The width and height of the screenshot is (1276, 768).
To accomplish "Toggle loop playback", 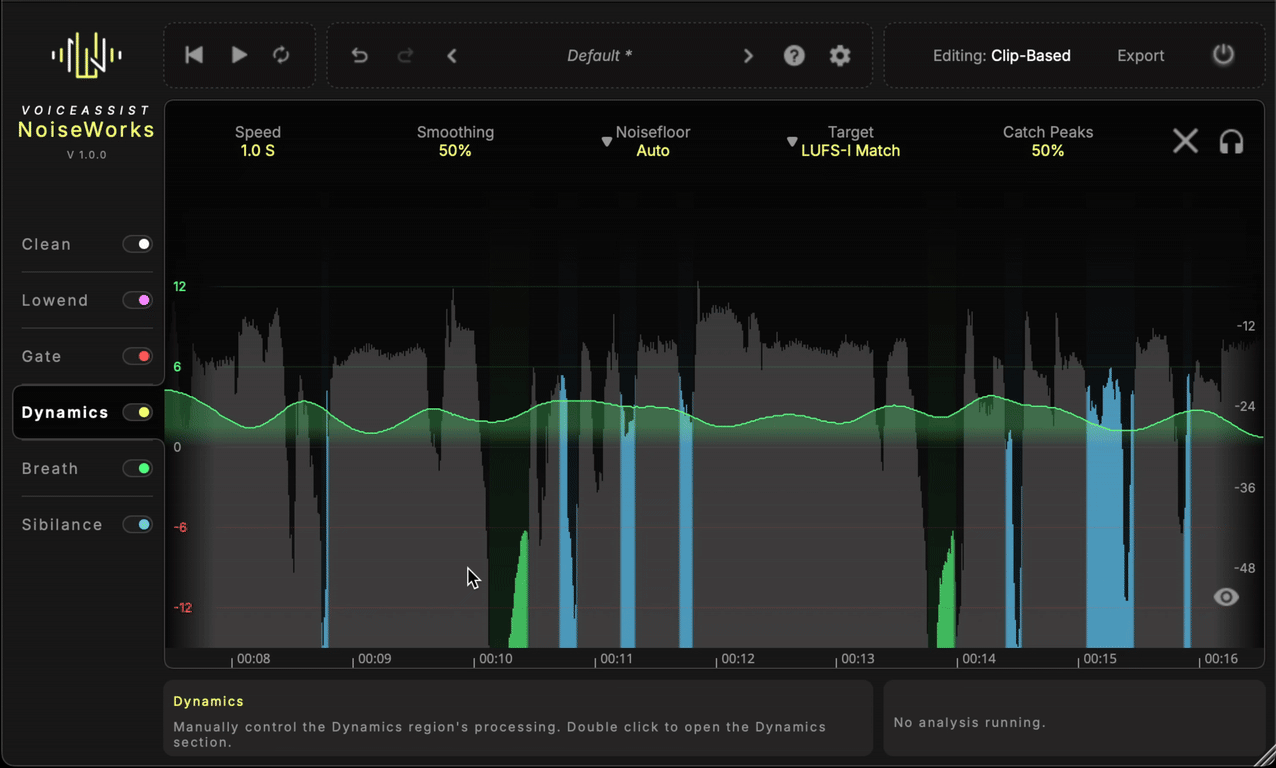I will point(281,55).
